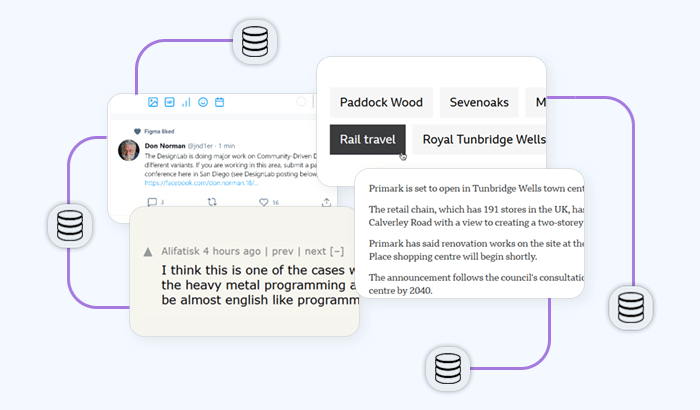Screen dimensions: 700x410
Task: Click the character count circle in tweet composer
Action: click(301, 102)
